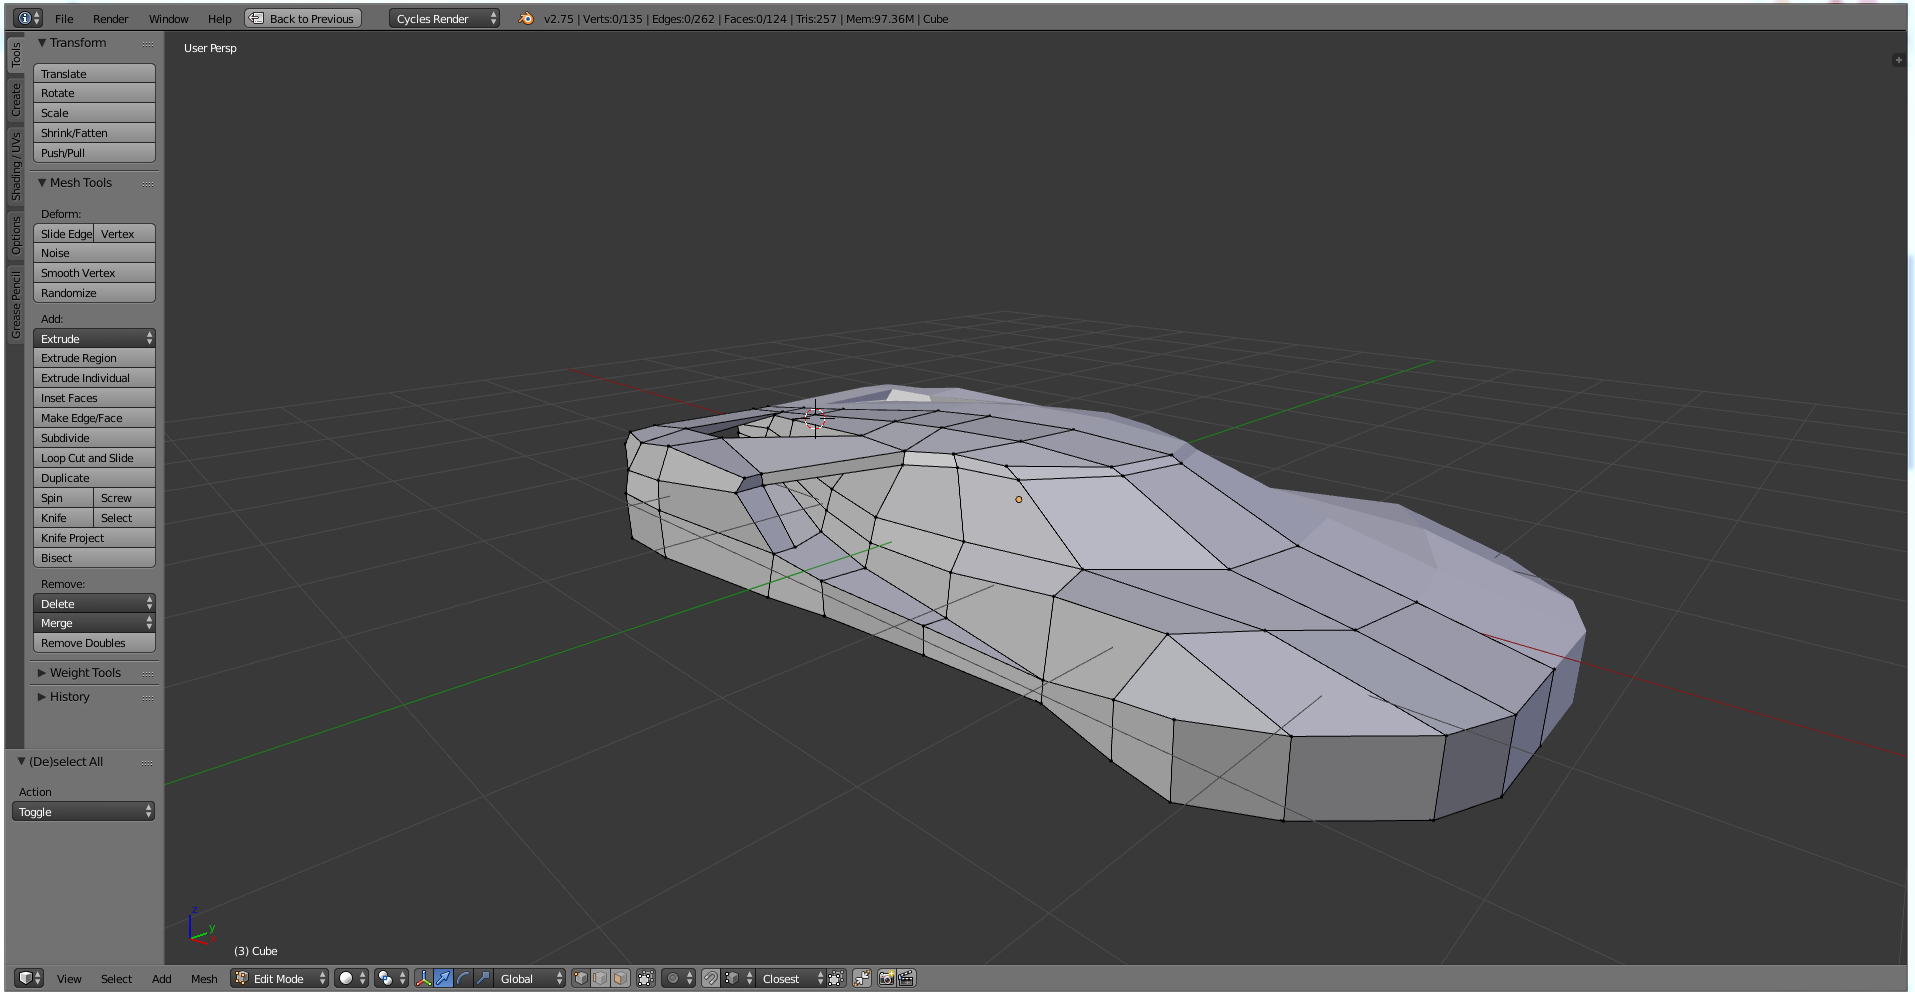Enable the rotate manipulator arc
Viewport: 1915px width, 992px height.
pos(463,978)
